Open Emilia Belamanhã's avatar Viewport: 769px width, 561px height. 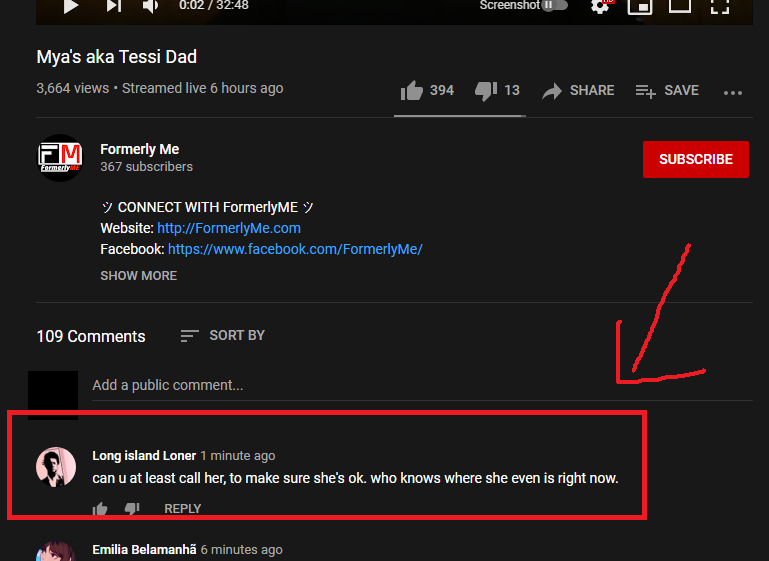tap(56, 551)
